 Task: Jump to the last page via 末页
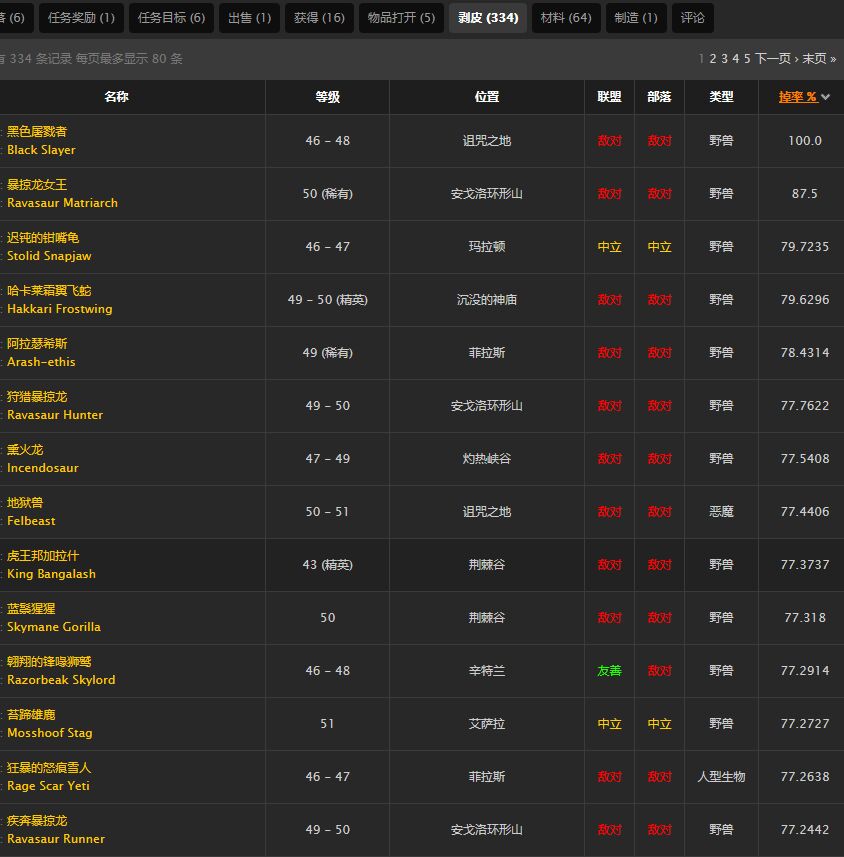(819, 58)
